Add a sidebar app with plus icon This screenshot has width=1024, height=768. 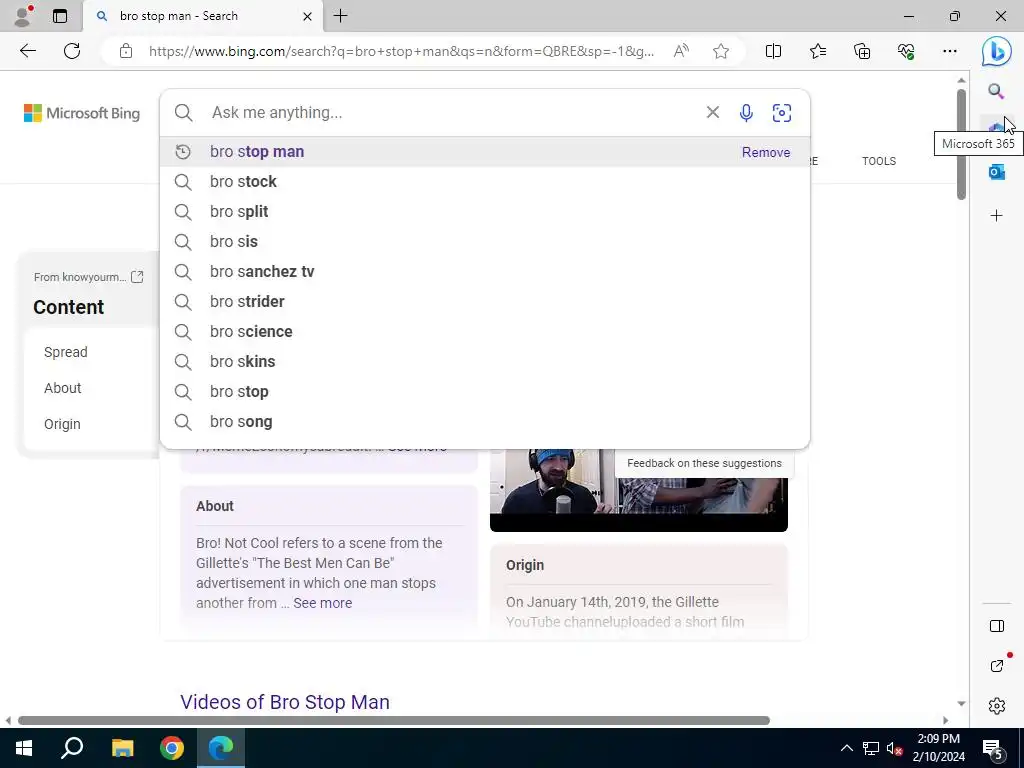tap(996, 216)
